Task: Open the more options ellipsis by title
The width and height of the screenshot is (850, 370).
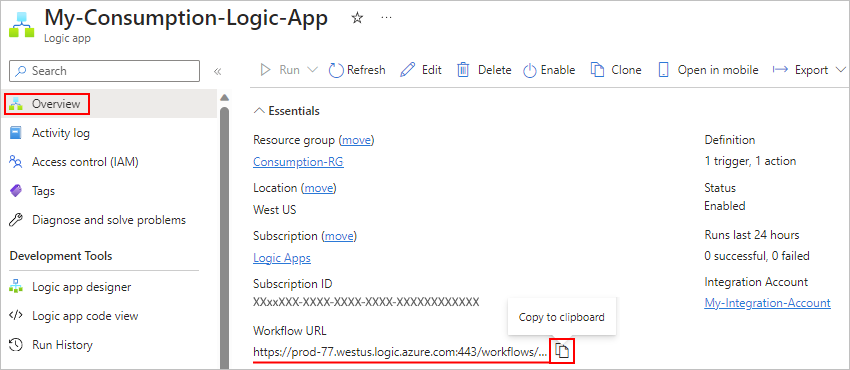Action: 386,18
